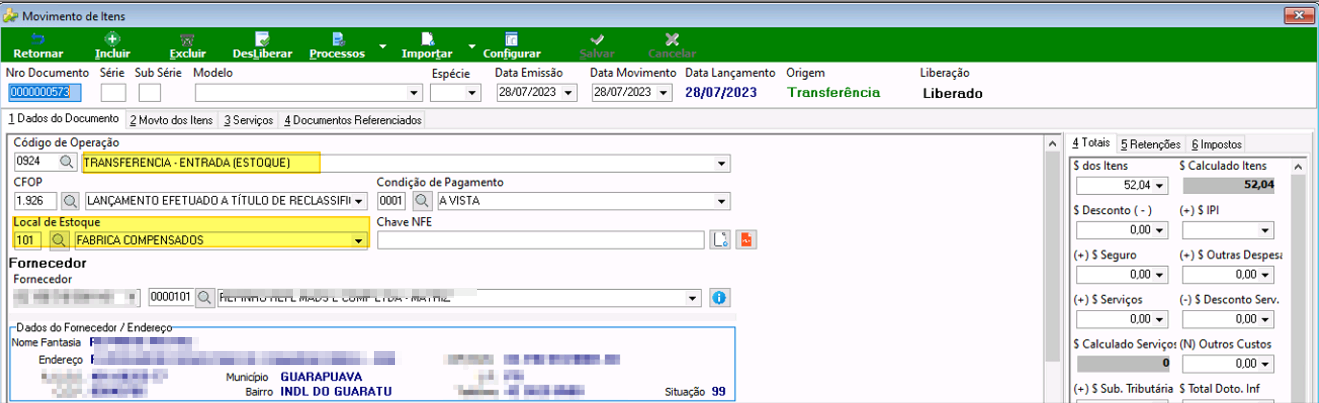Click the DesLiberar toolbar button

coord(262,46)
